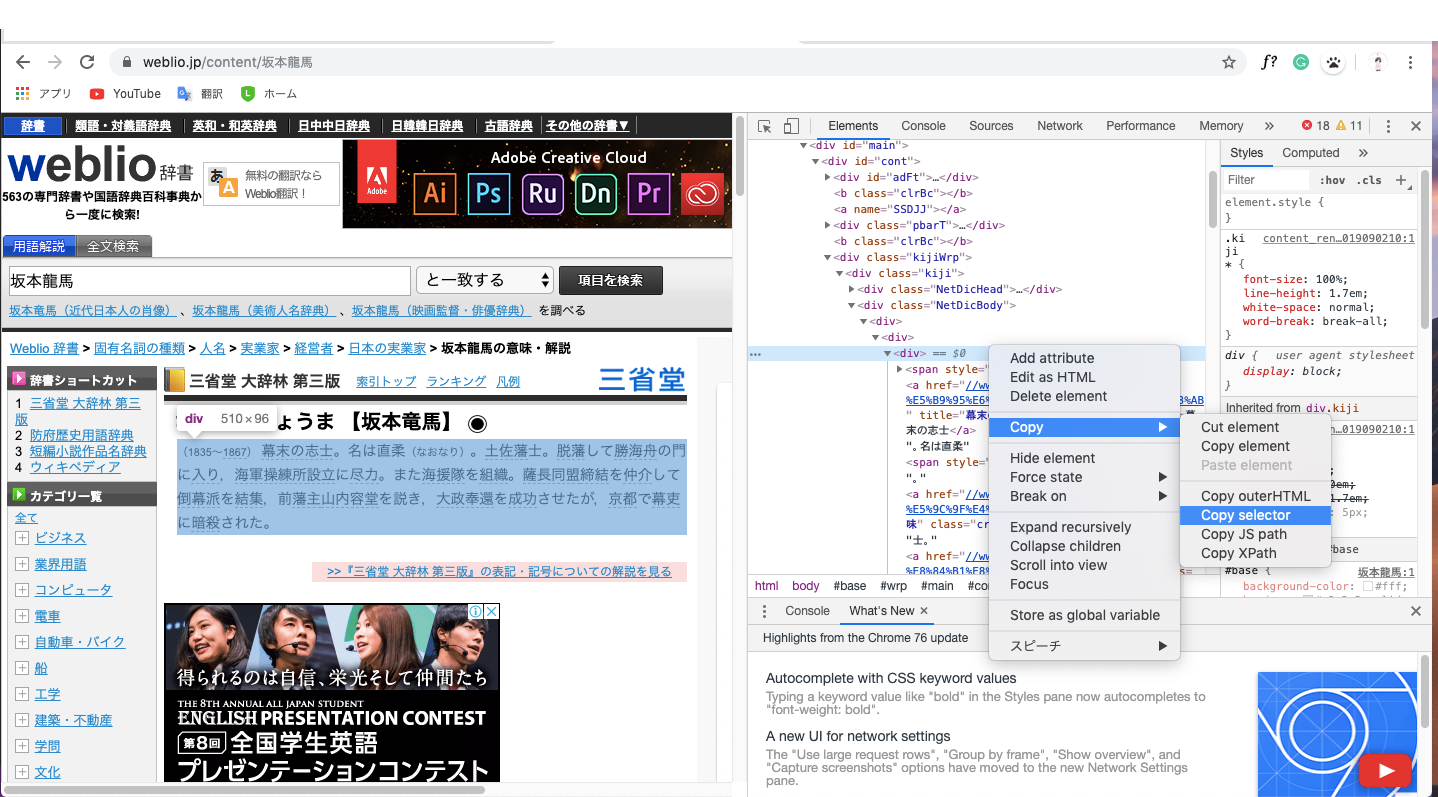Open the ランキング link
Image resolution: width=1438 pixels, height=797 pixels.
tap(456, 381)
